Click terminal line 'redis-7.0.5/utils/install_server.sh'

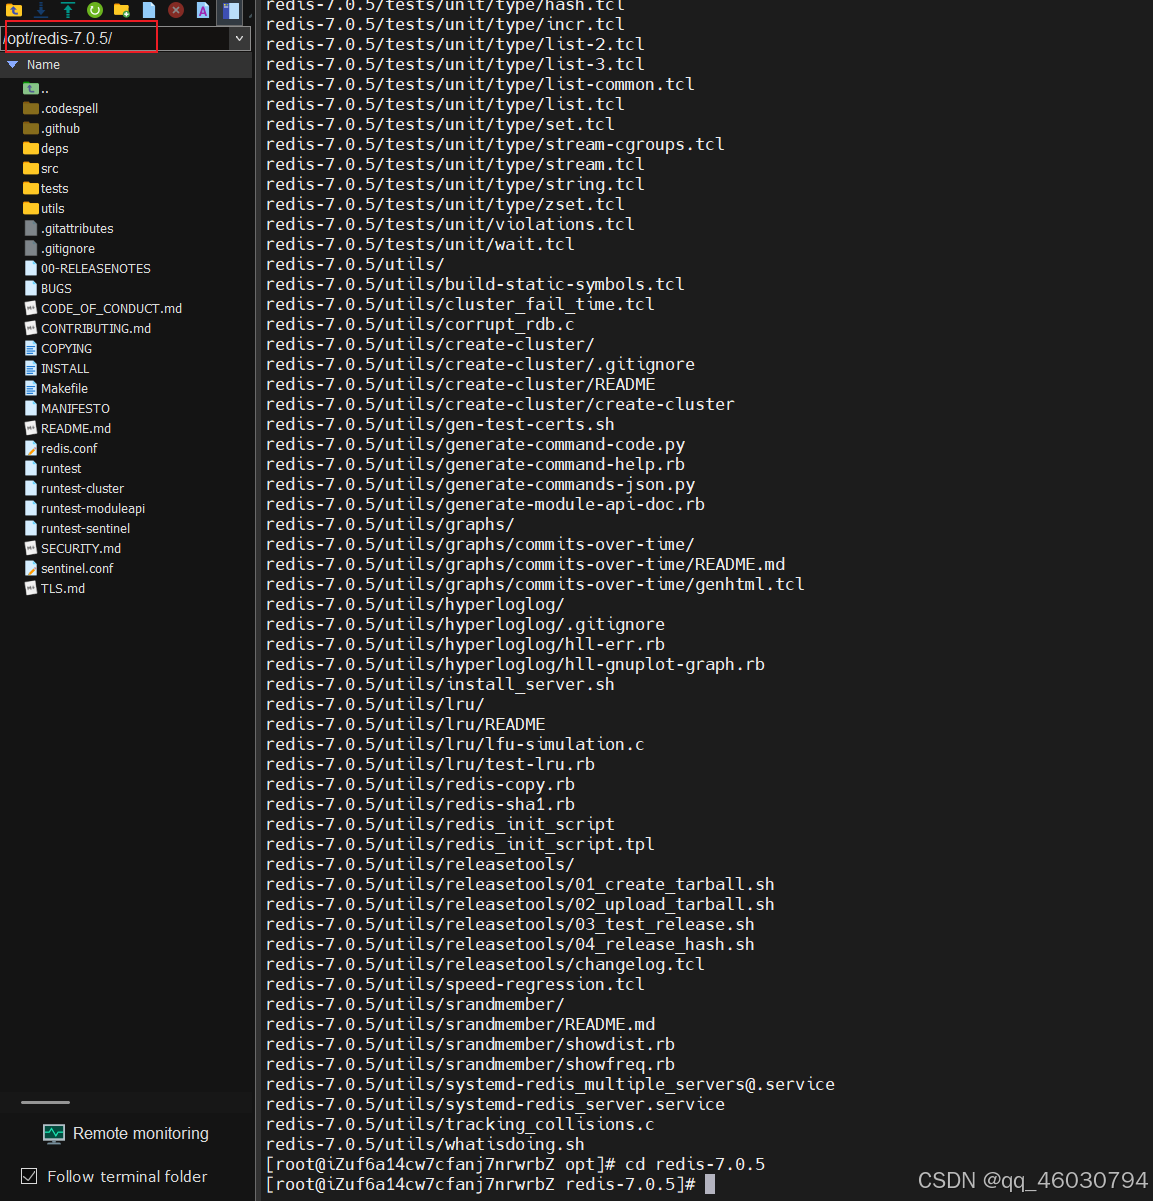[x=440, y=684]
